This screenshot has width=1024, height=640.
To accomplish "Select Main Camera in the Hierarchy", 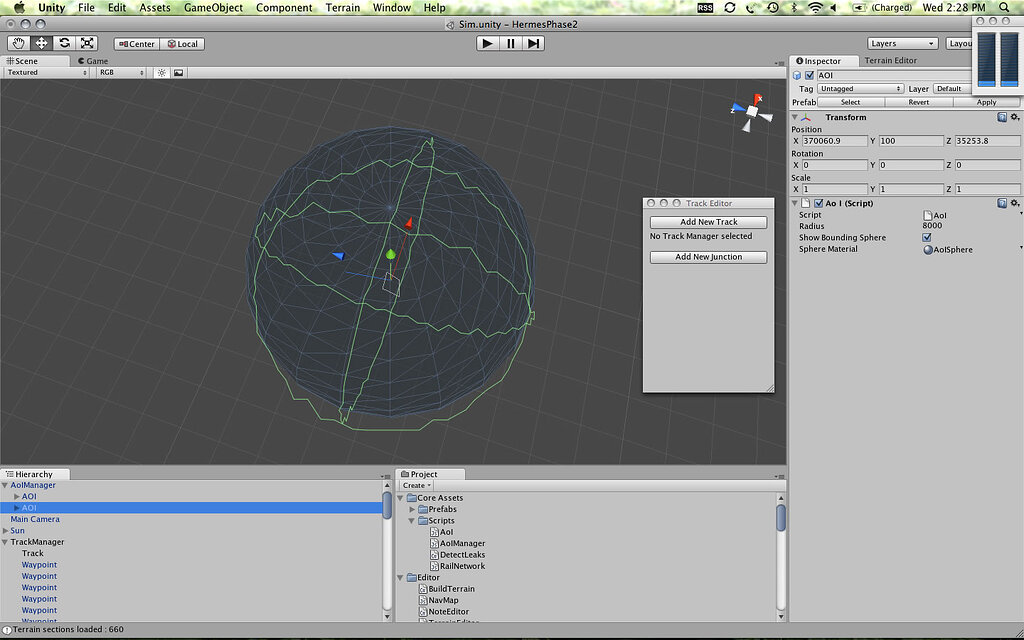I will click(x=35, y=518).
